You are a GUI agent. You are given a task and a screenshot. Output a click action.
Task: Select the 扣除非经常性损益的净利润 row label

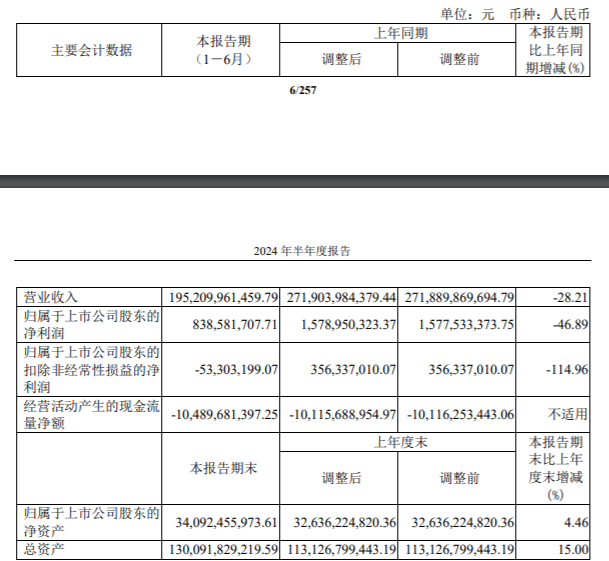tap(92, 369)
